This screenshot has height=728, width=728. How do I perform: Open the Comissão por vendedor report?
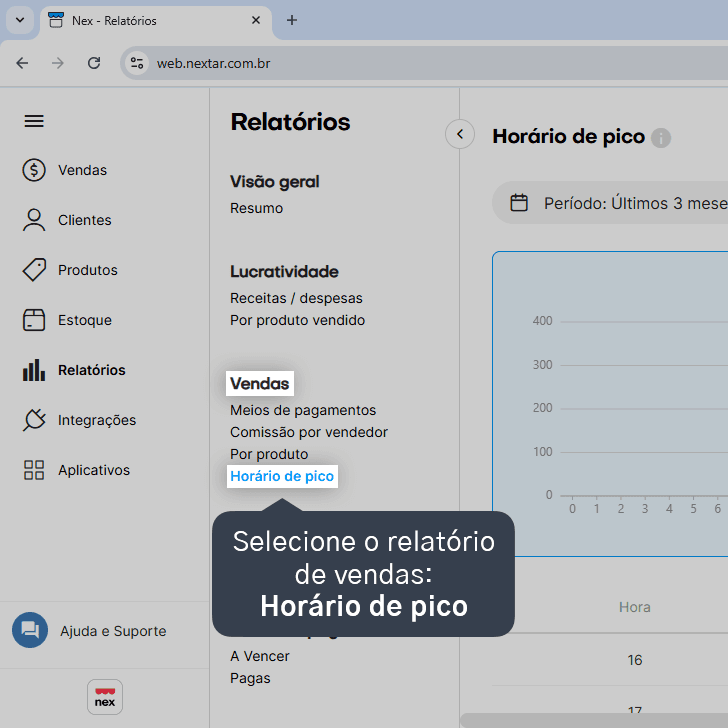309,432
